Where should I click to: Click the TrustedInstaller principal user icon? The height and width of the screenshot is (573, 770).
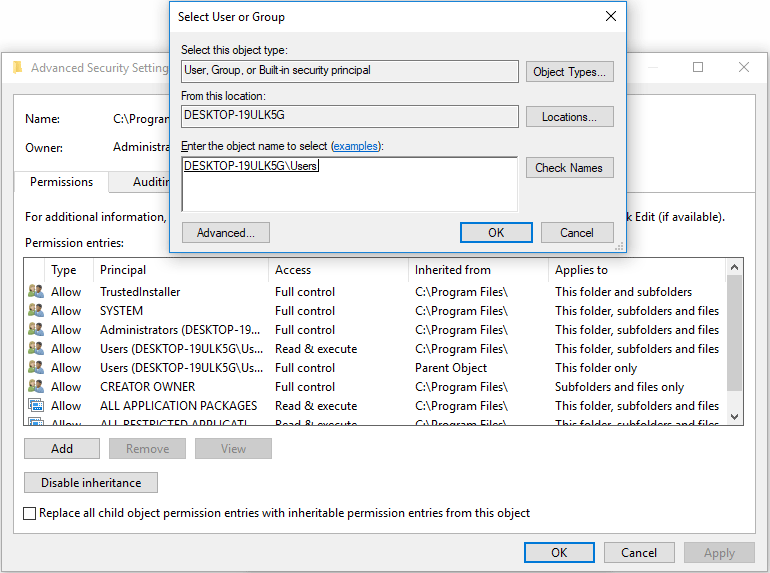point(36,292)
